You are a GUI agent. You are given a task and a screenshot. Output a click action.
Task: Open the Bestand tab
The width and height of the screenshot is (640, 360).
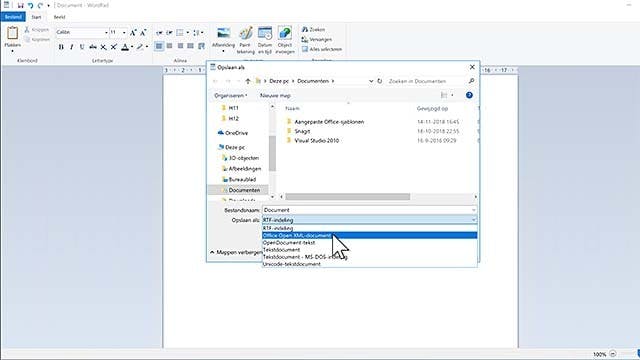[13, 17]
